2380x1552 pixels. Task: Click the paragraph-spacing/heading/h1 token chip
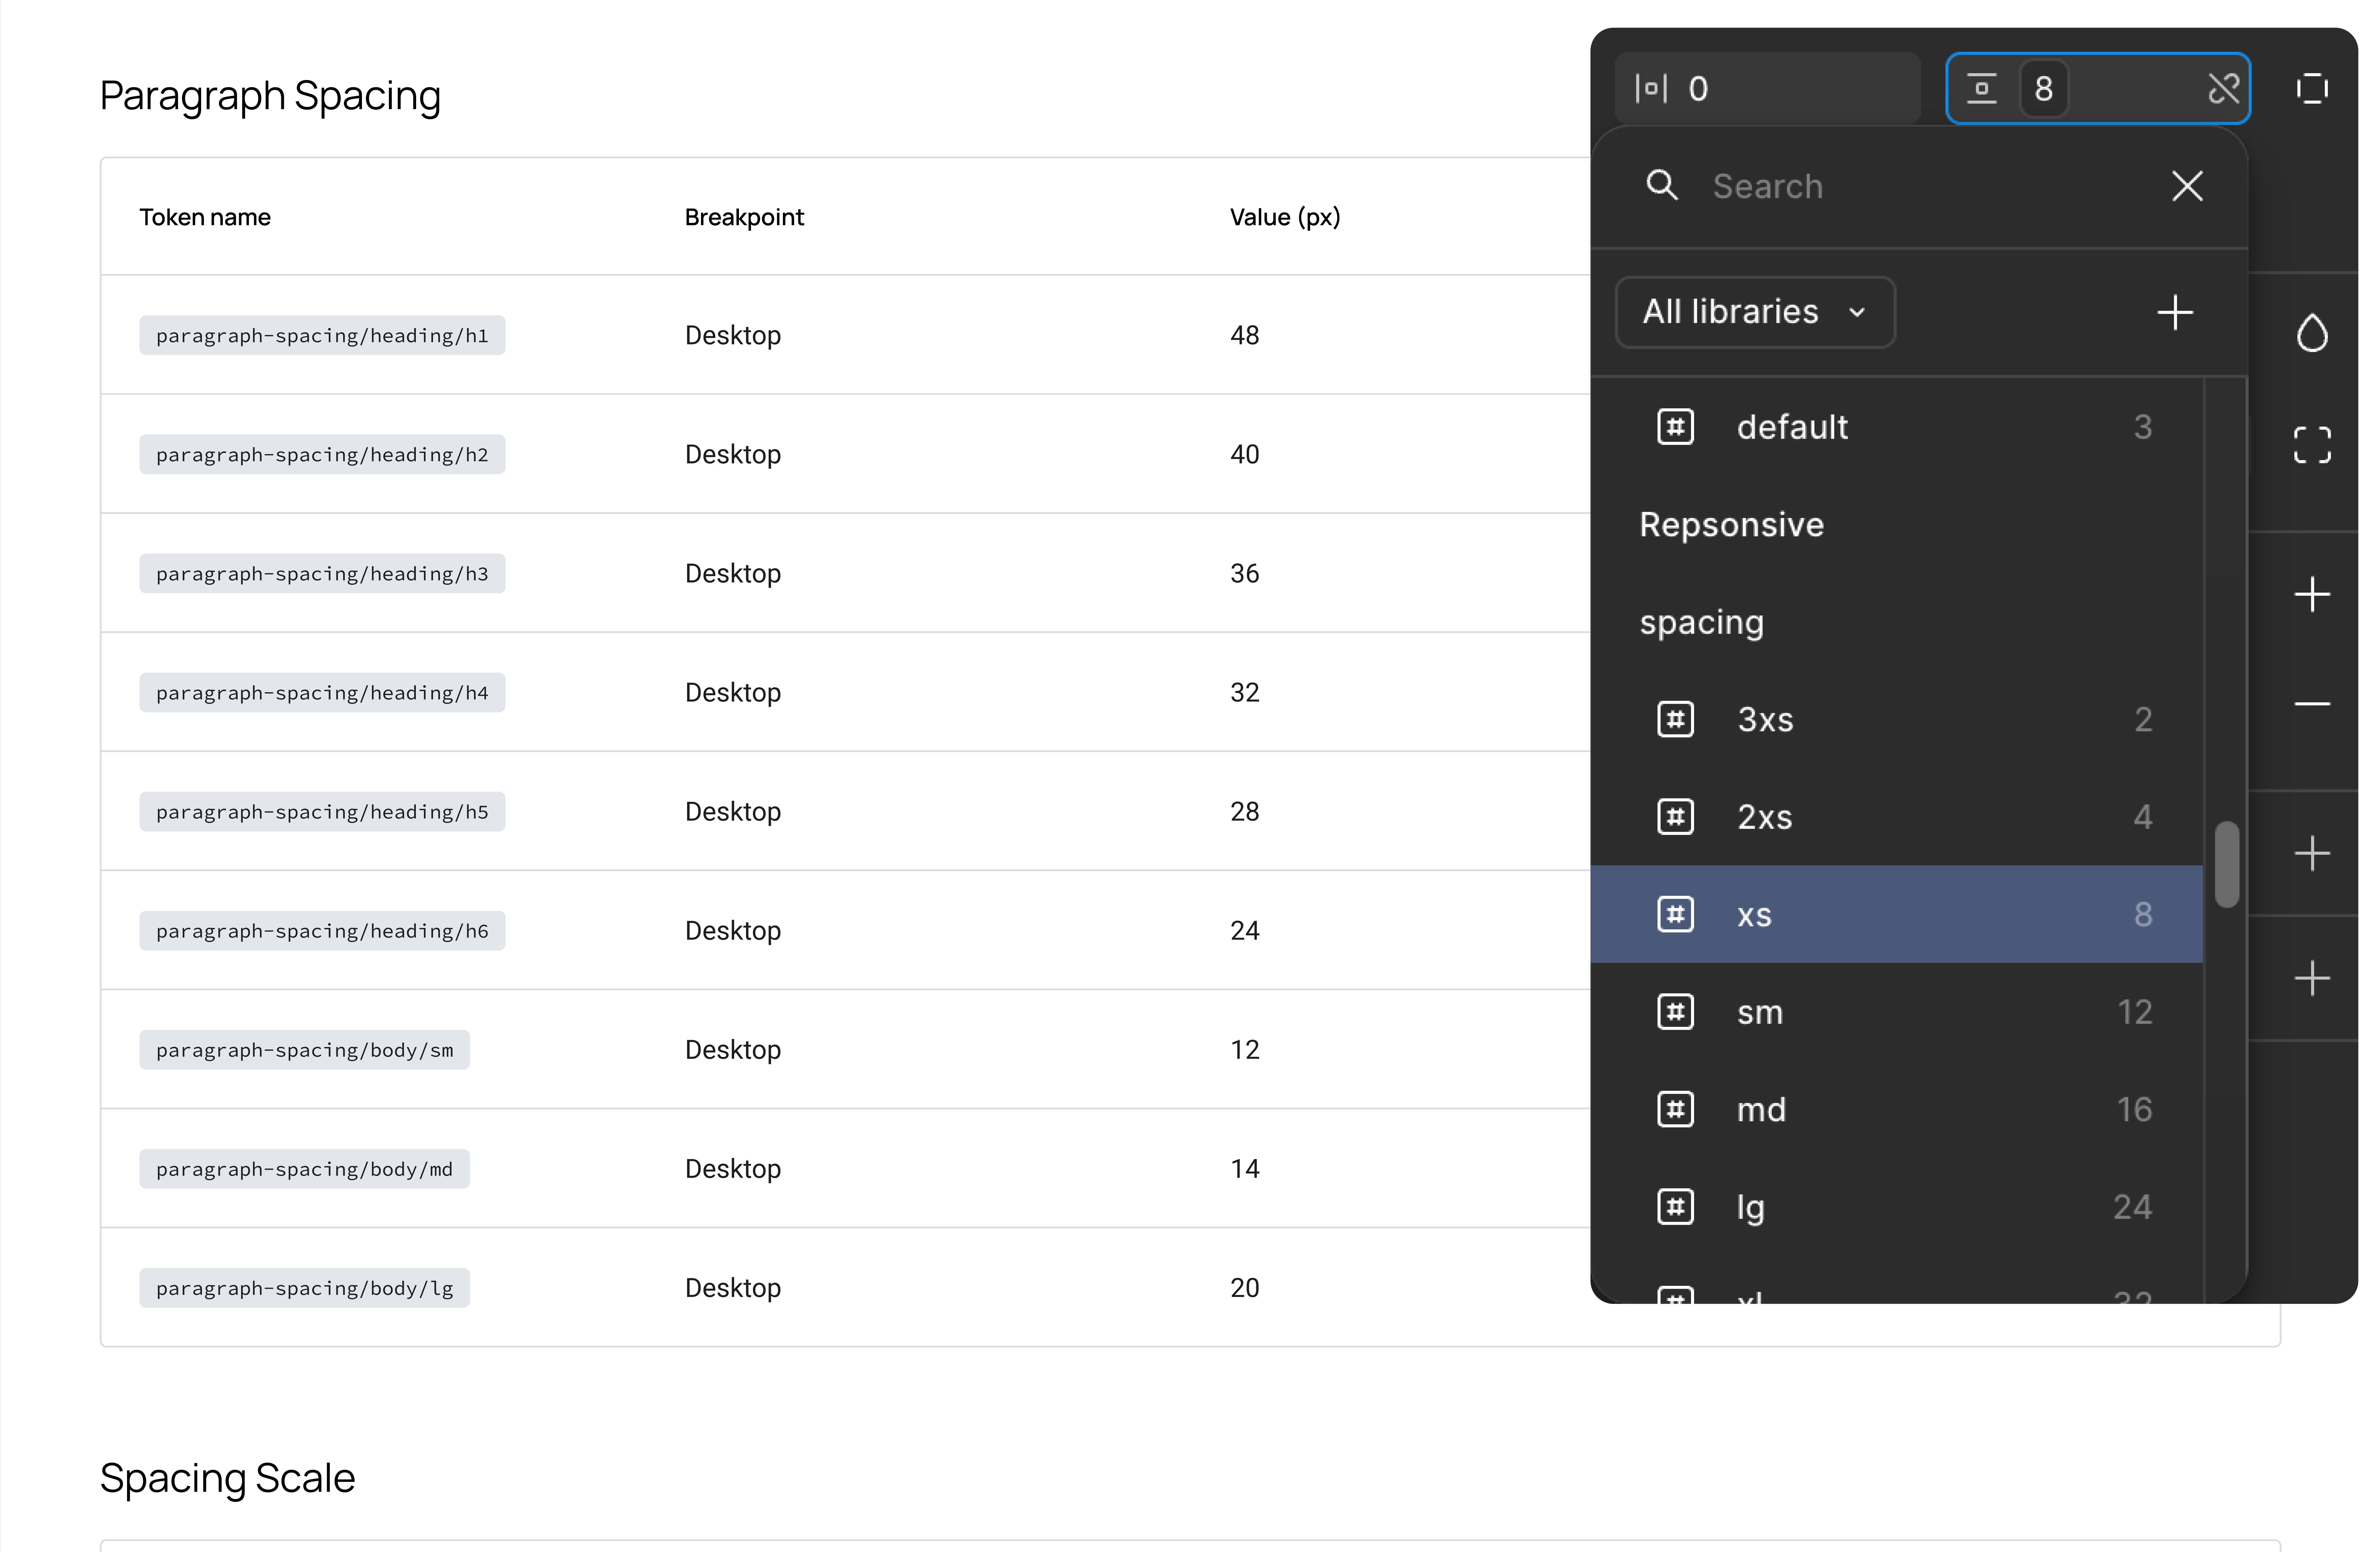pyautogui.click(x=322, y=335)
